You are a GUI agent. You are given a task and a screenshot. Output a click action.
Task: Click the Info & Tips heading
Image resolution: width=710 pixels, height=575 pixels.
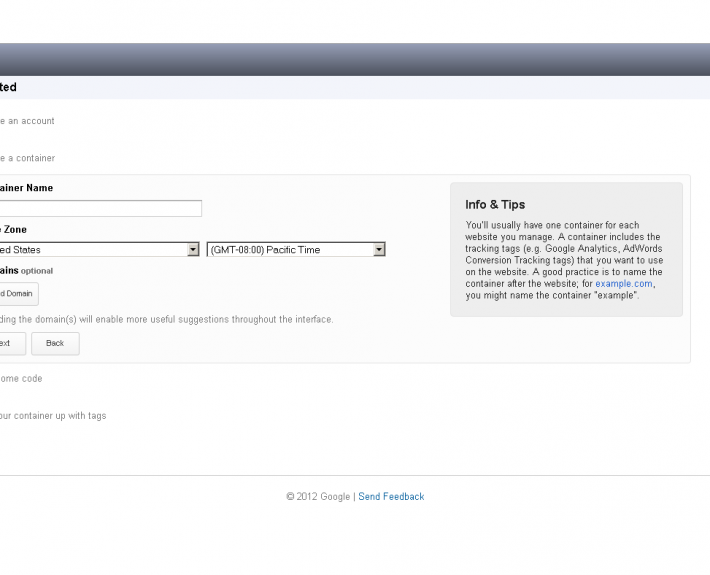(x=495, y=205)
